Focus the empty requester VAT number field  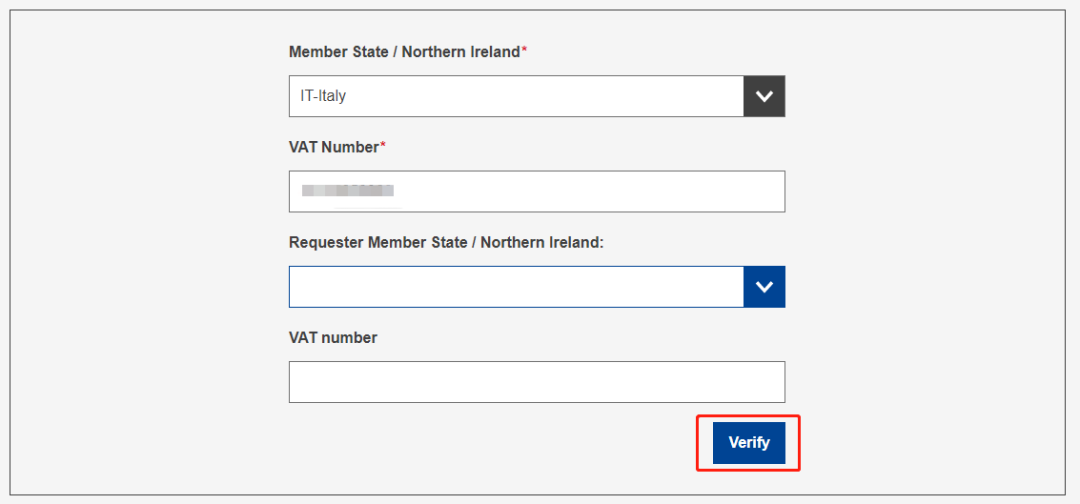click(536, 382)
